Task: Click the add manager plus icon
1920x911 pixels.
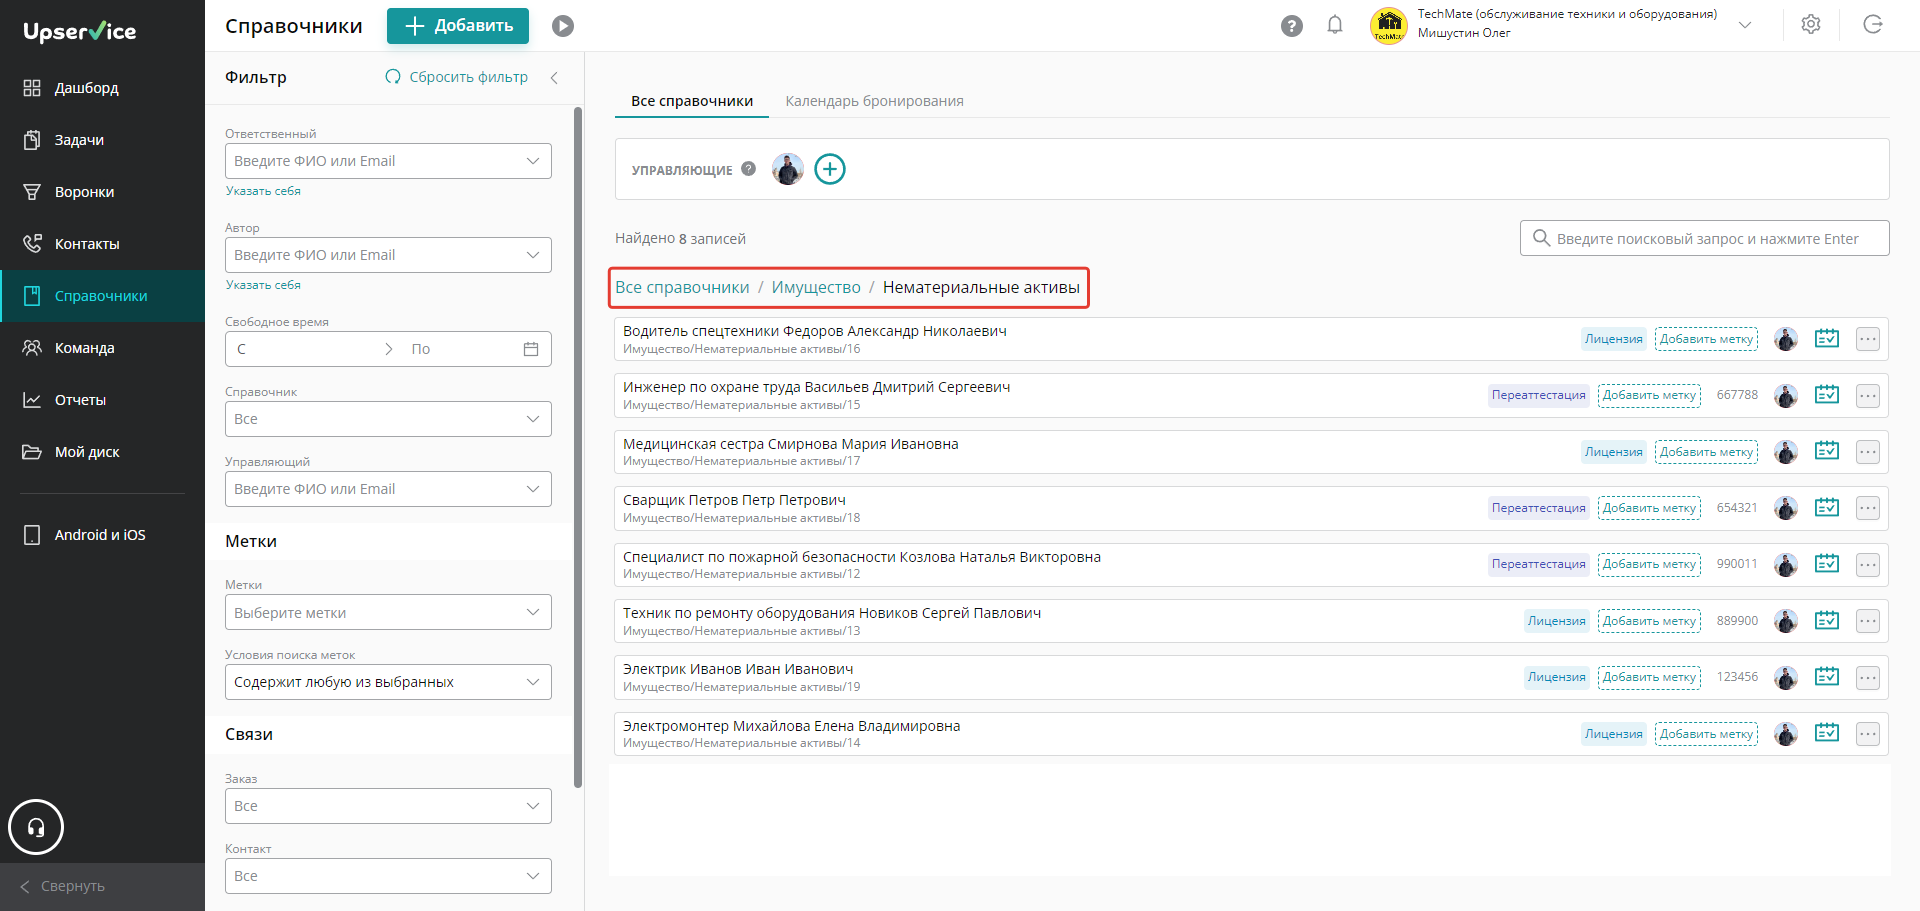Action: (x=830, y=169)
